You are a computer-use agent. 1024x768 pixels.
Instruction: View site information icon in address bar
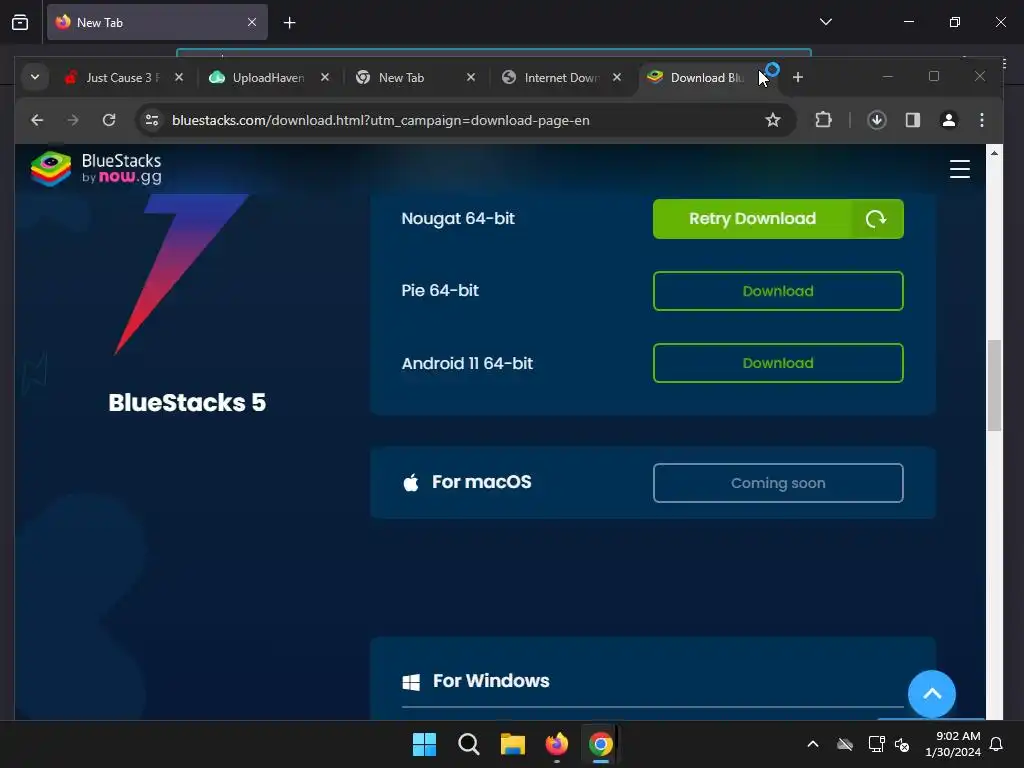tap(152, 120)
